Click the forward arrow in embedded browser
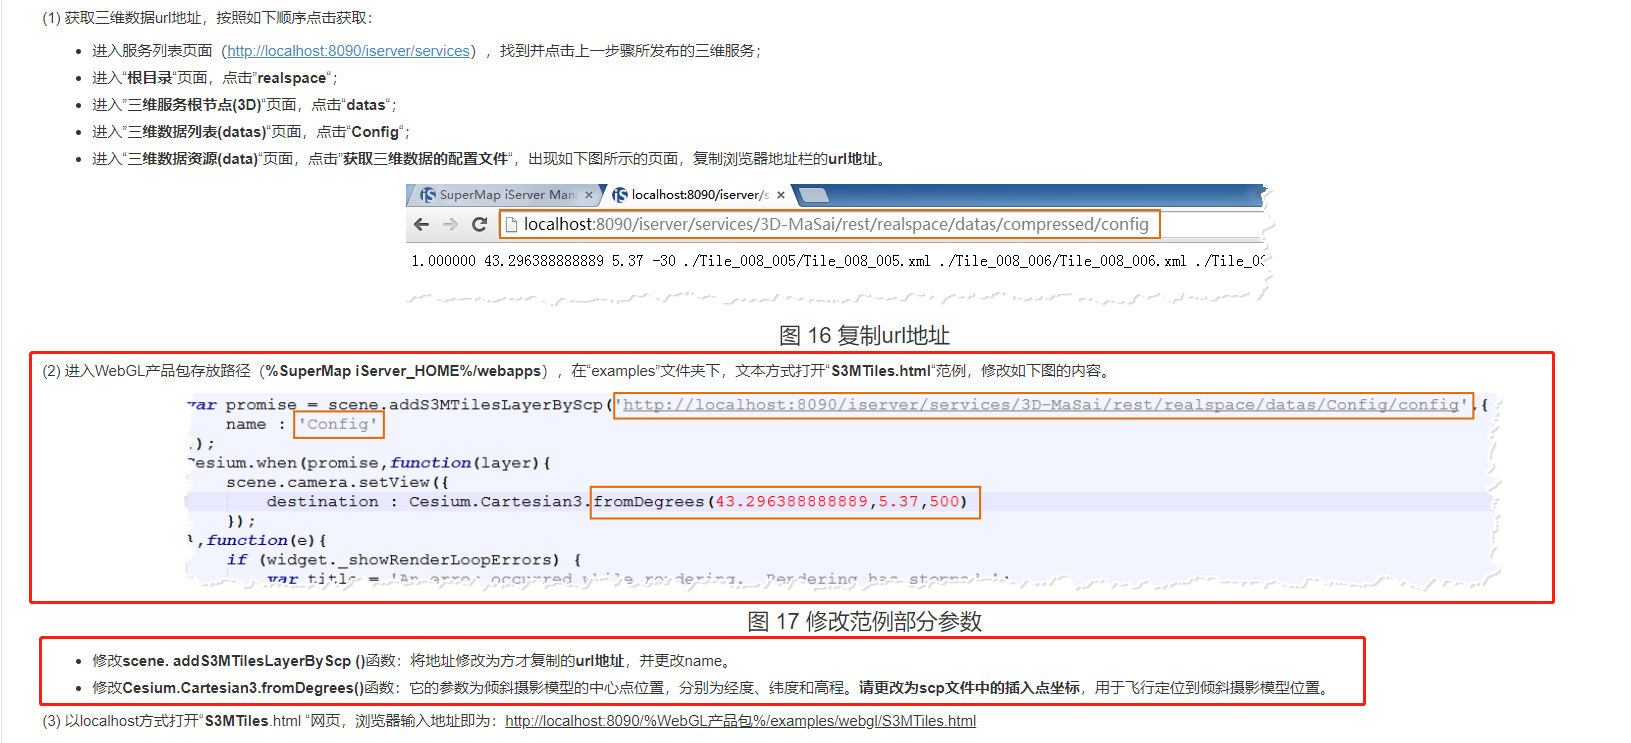This screenshot has height=743, width=1631. (451, 224)
